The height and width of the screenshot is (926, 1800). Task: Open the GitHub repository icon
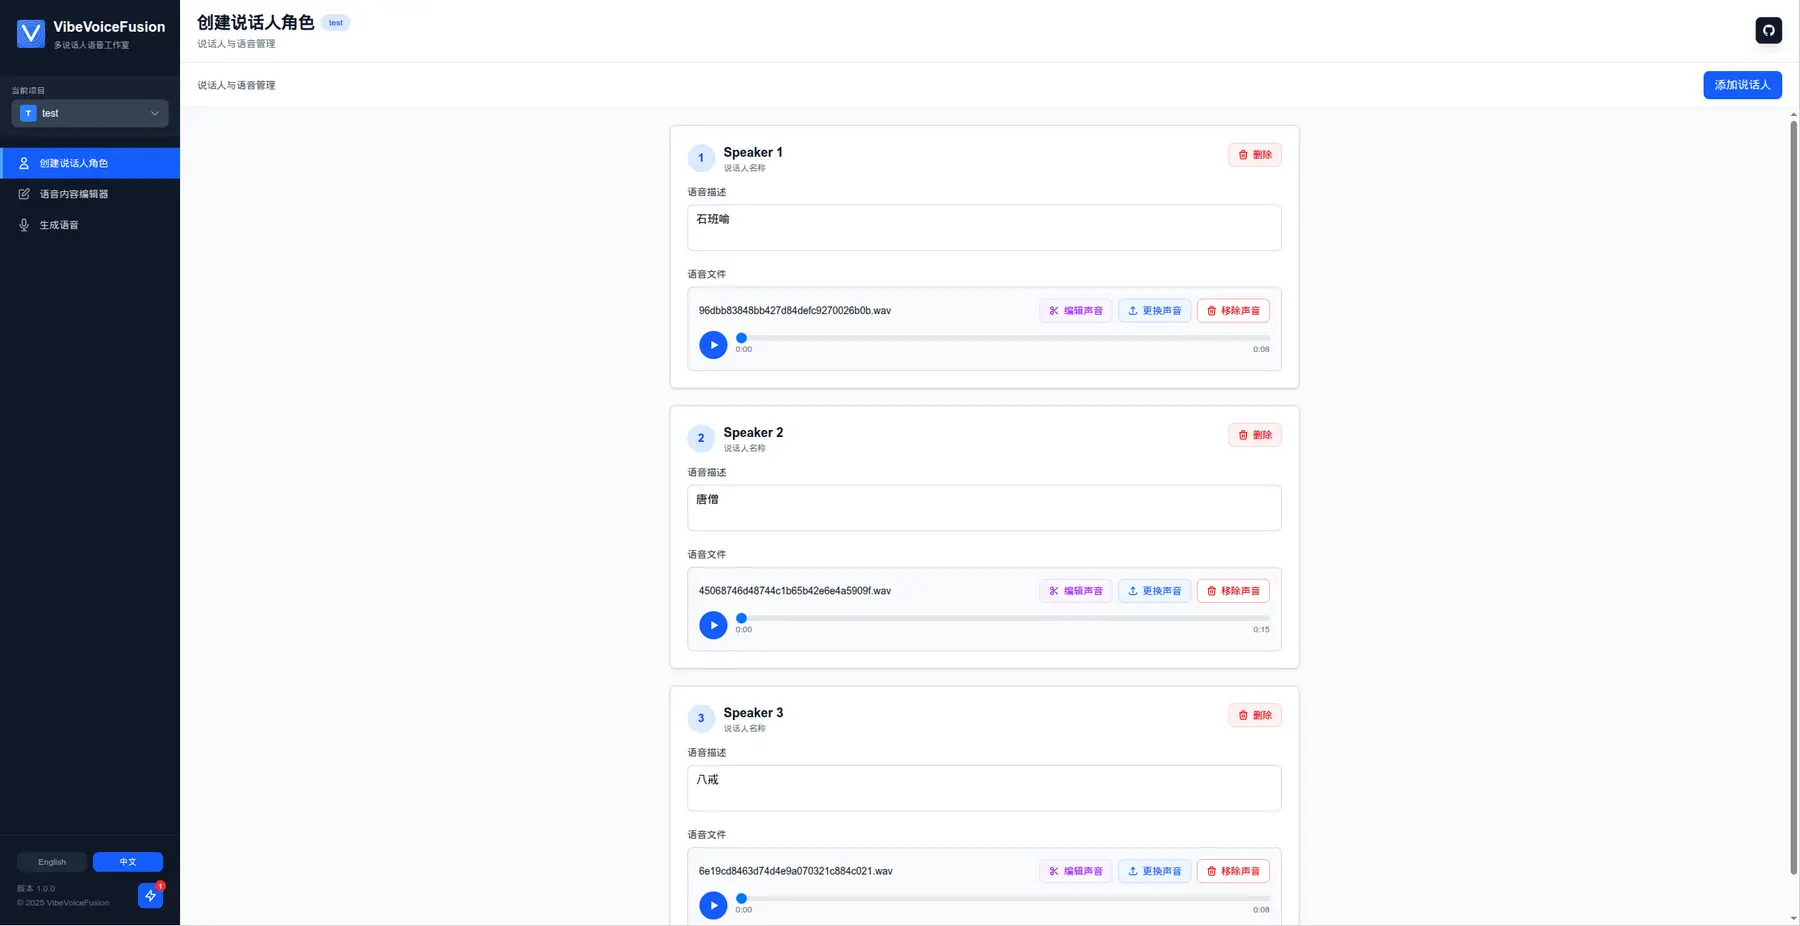coord(1768,30)
